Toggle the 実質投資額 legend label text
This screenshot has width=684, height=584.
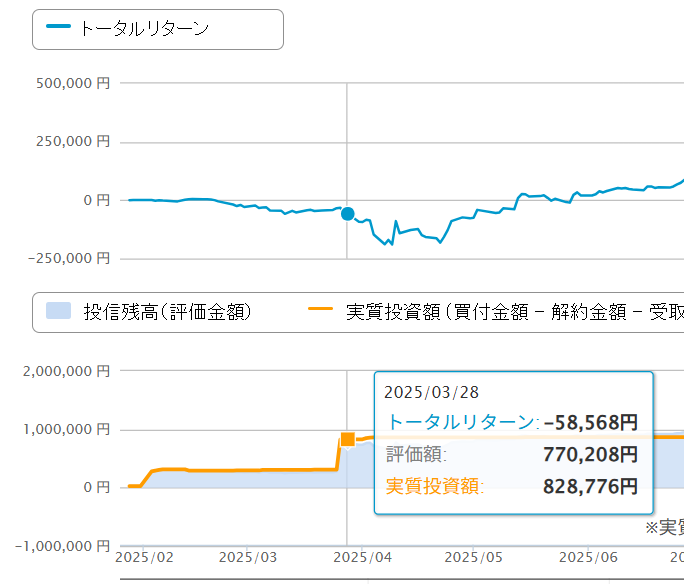coord(510,312)
